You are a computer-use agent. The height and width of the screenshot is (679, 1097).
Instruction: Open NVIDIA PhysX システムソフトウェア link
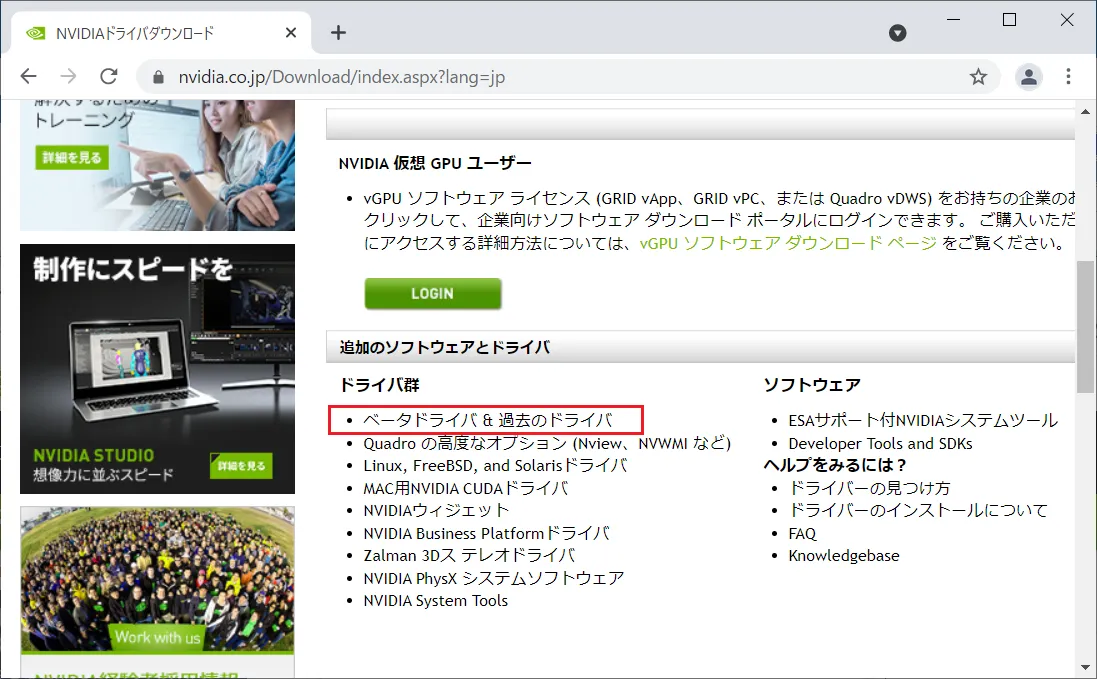(493, 578)
